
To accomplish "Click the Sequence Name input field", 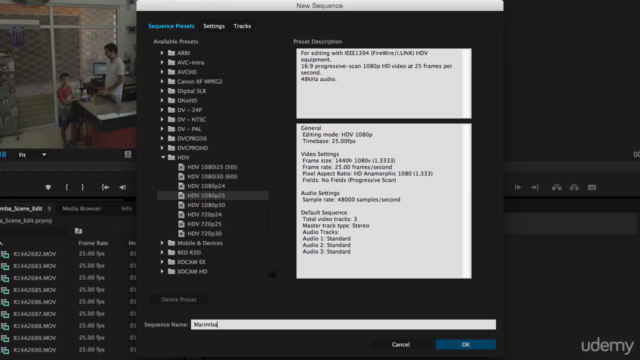I will coord(343,324).
